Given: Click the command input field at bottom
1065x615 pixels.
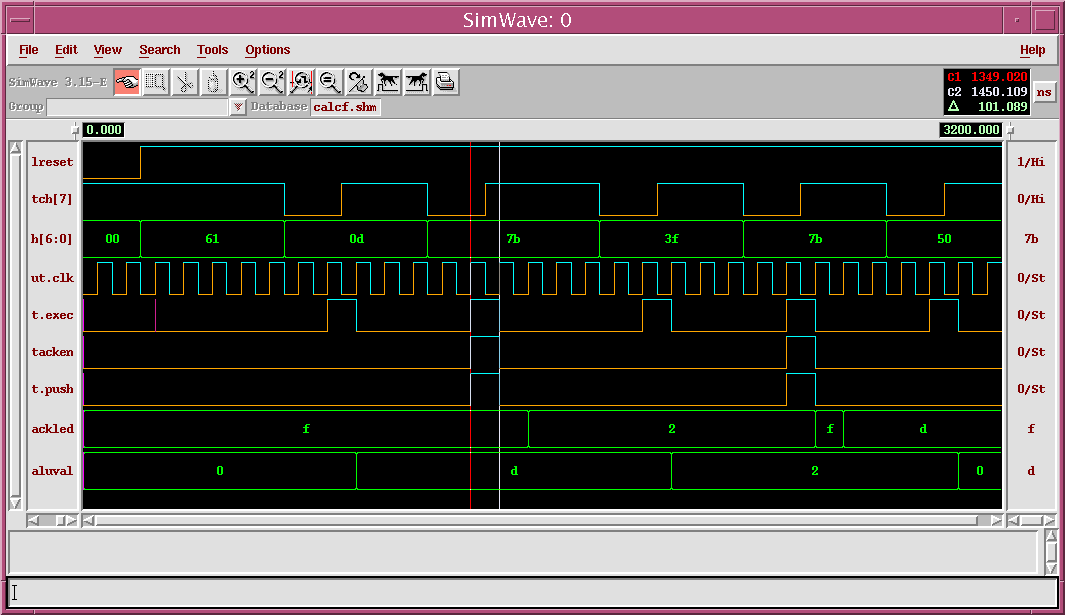Looking at the screenshot, I should [532, 592].
